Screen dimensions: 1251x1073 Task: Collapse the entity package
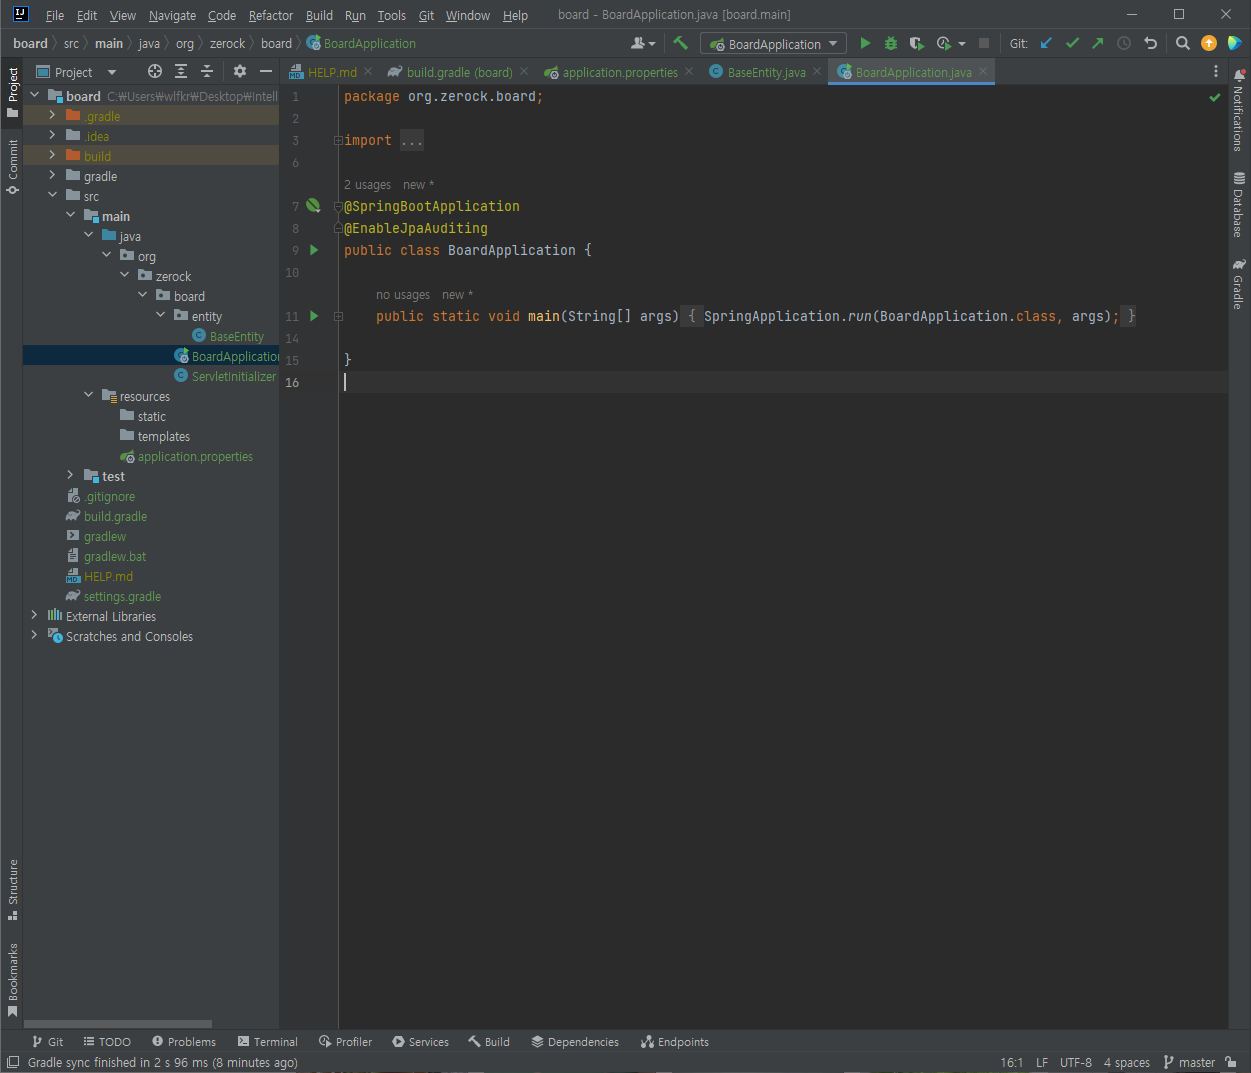[x=160, y=316]
